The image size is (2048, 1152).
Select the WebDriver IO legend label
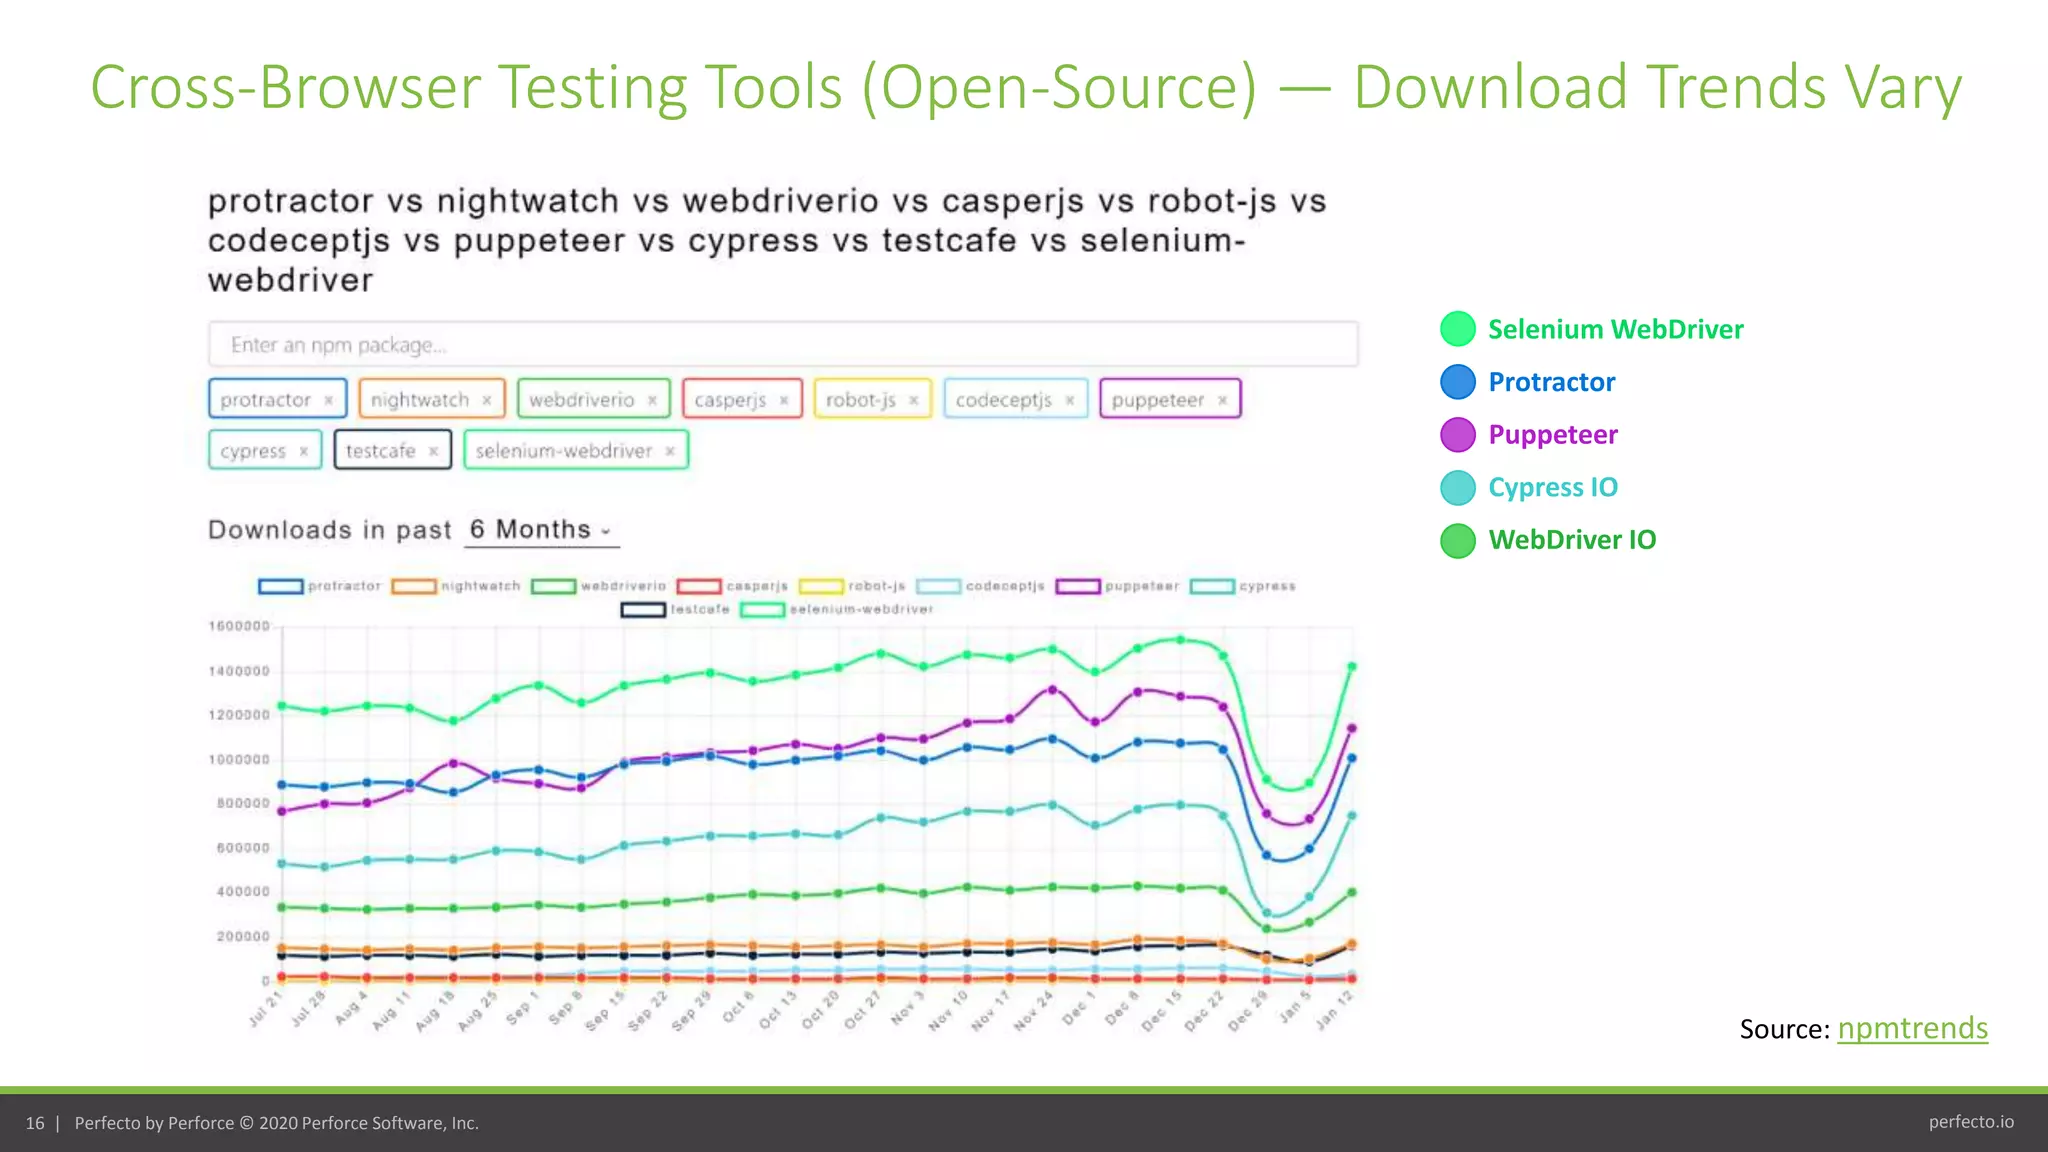coord(1572,540)
